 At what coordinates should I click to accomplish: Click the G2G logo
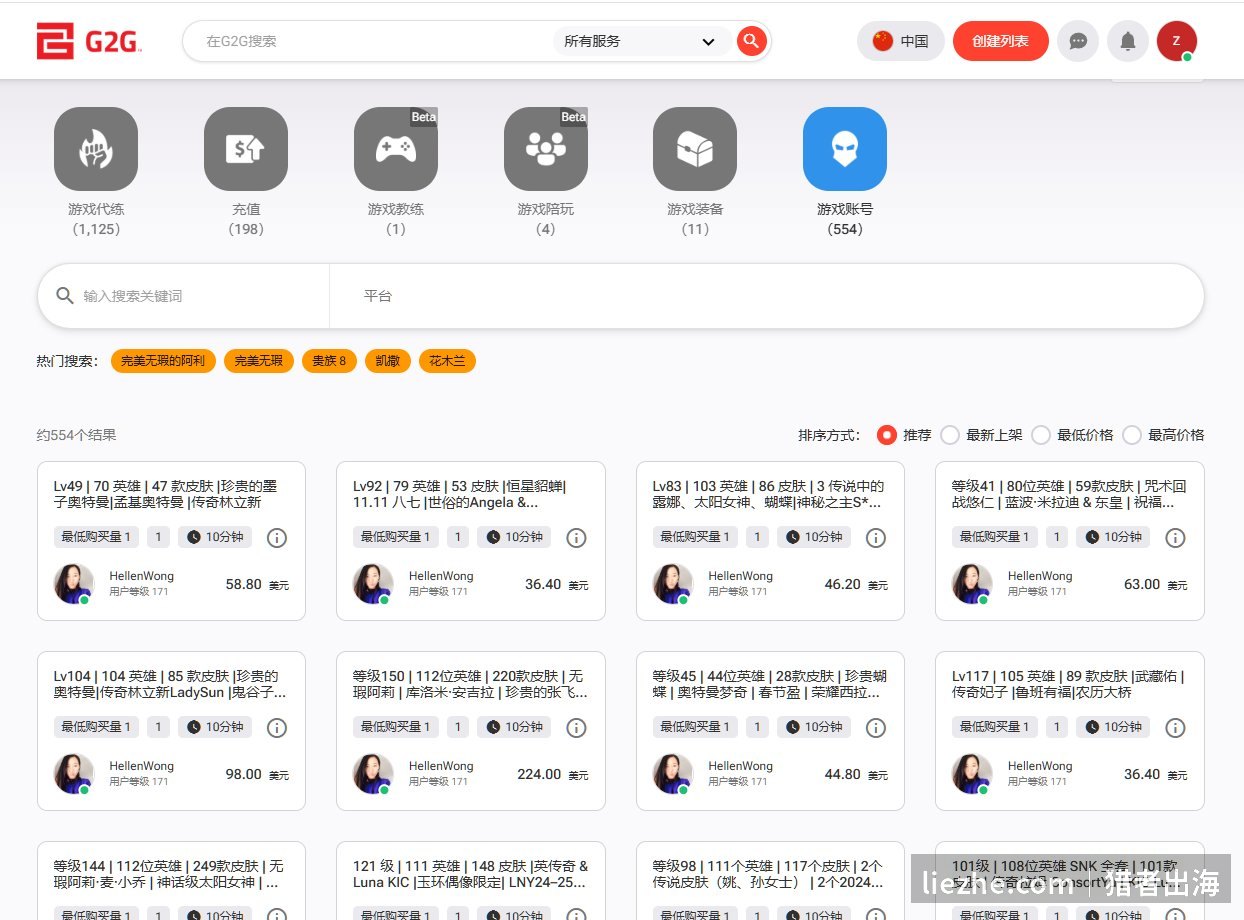click(89, 41)
